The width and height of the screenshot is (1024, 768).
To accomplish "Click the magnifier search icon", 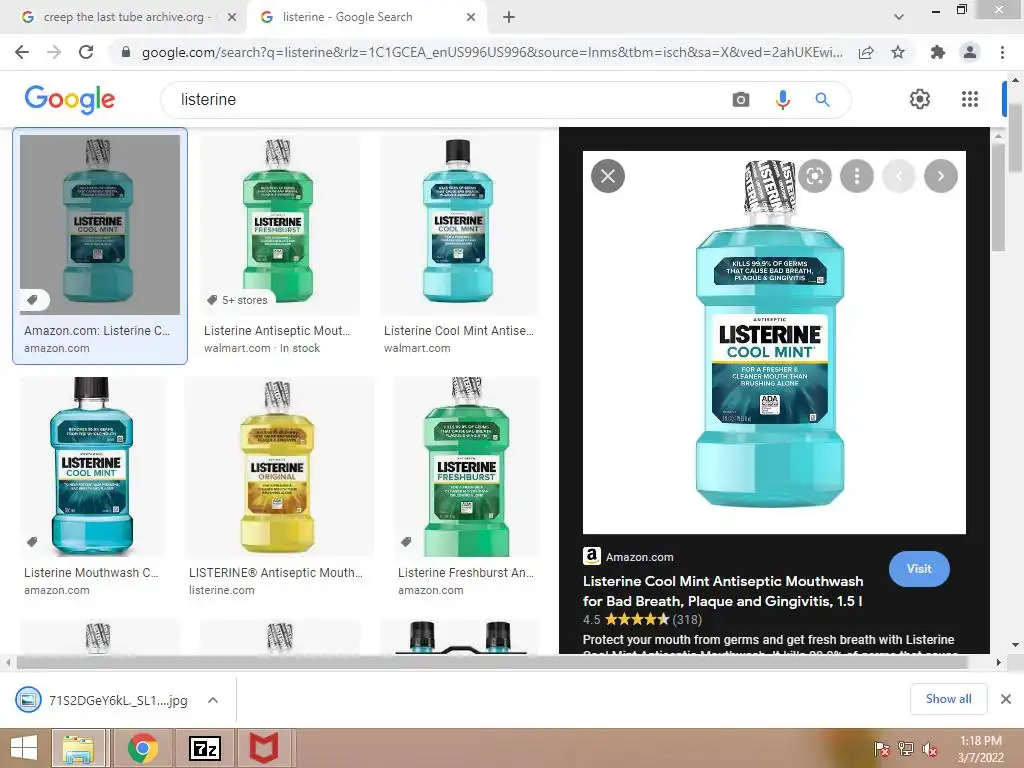I will 822,99.
